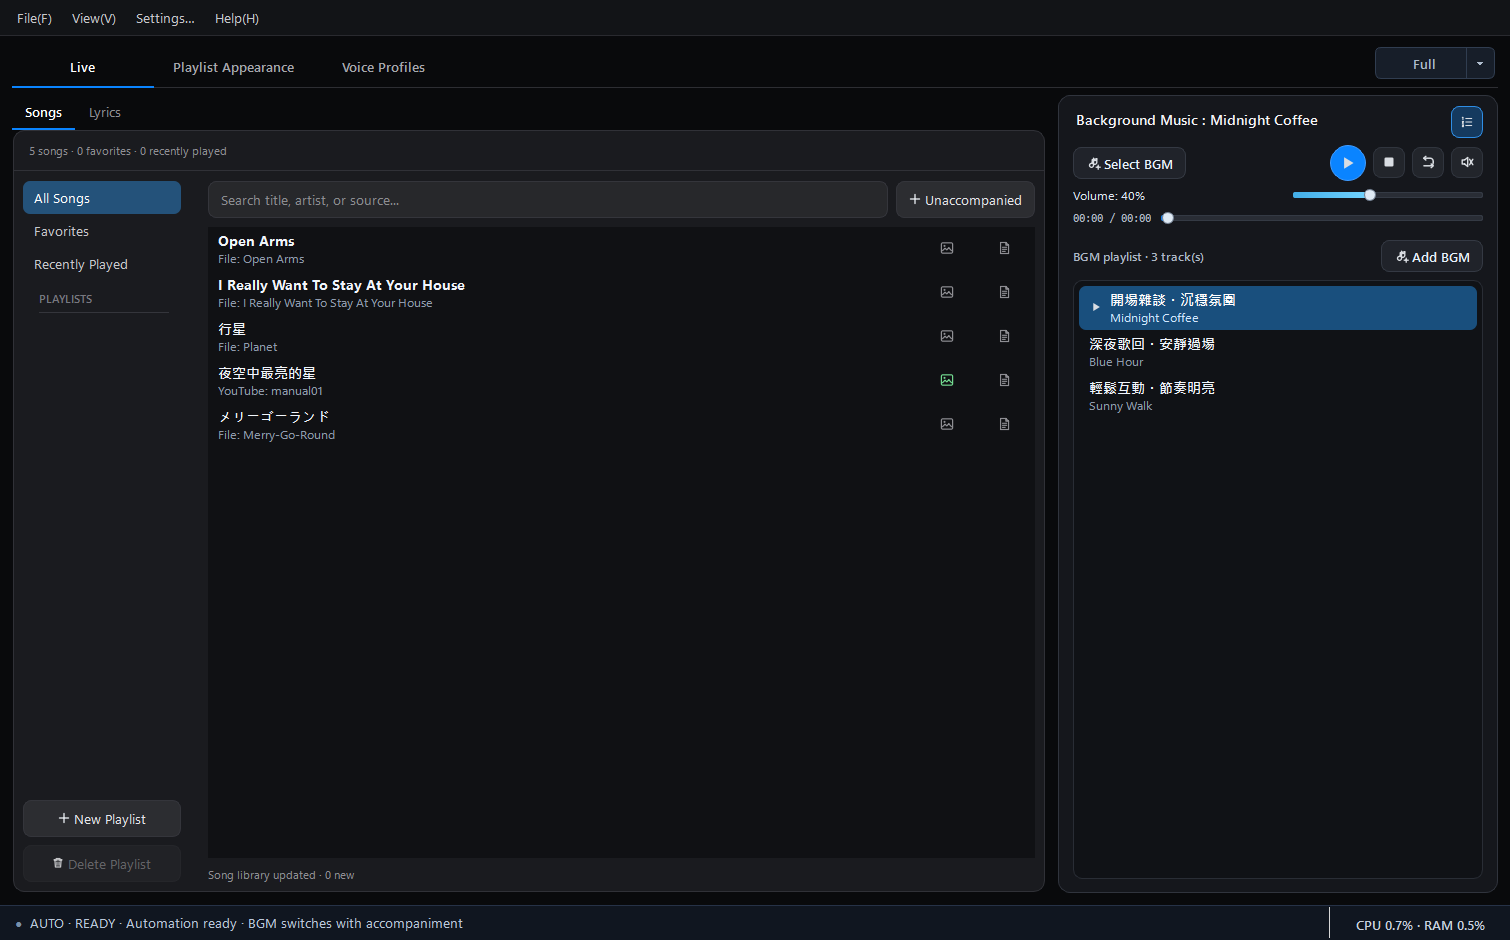Image resolution: width=1510 pixels, height=940 pixels.
Task: Click image icon for 行星 song
Action: coord(947,336)
